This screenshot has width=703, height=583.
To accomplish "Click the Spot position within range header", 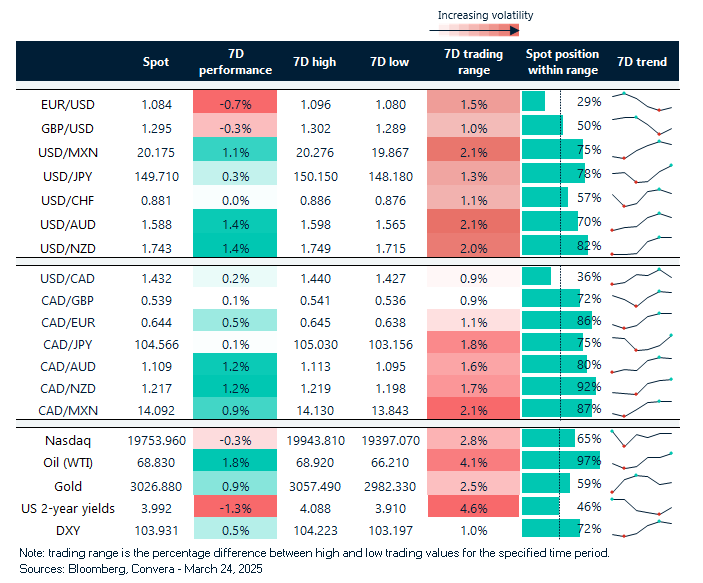I will pyautogui.click(x=562, y=62).
